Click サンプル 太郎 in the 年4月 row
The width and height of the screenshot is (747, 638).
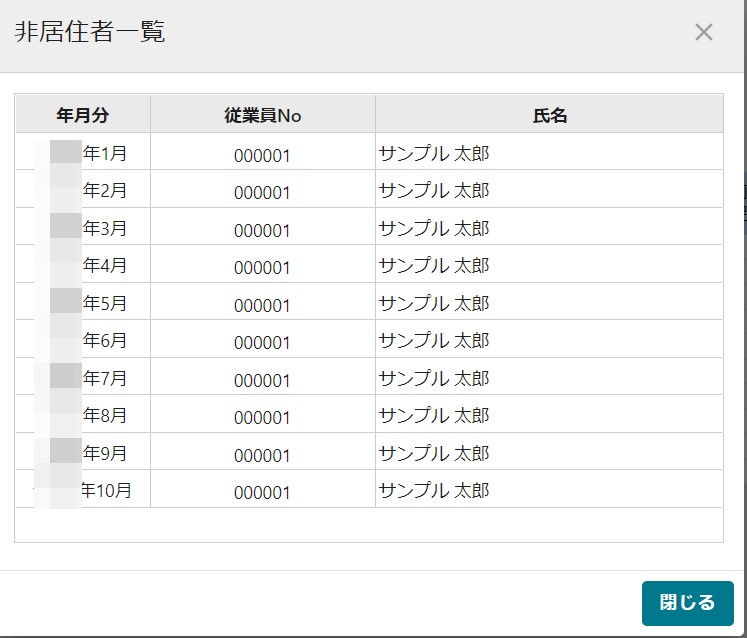434,265
